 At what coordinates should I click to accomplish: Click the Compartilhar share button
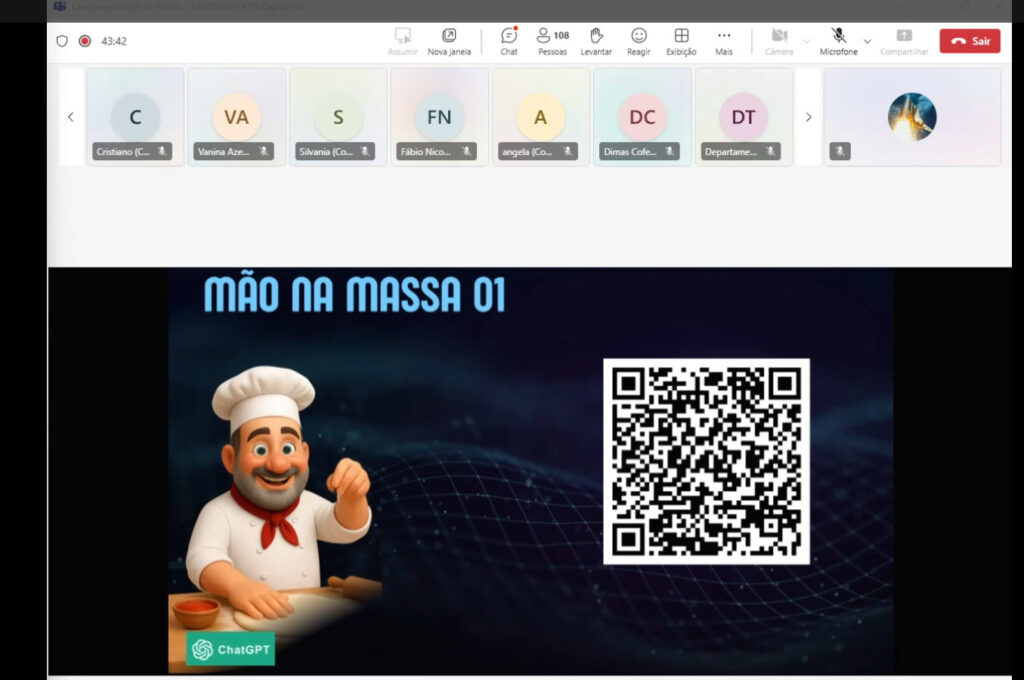(903, 40)
